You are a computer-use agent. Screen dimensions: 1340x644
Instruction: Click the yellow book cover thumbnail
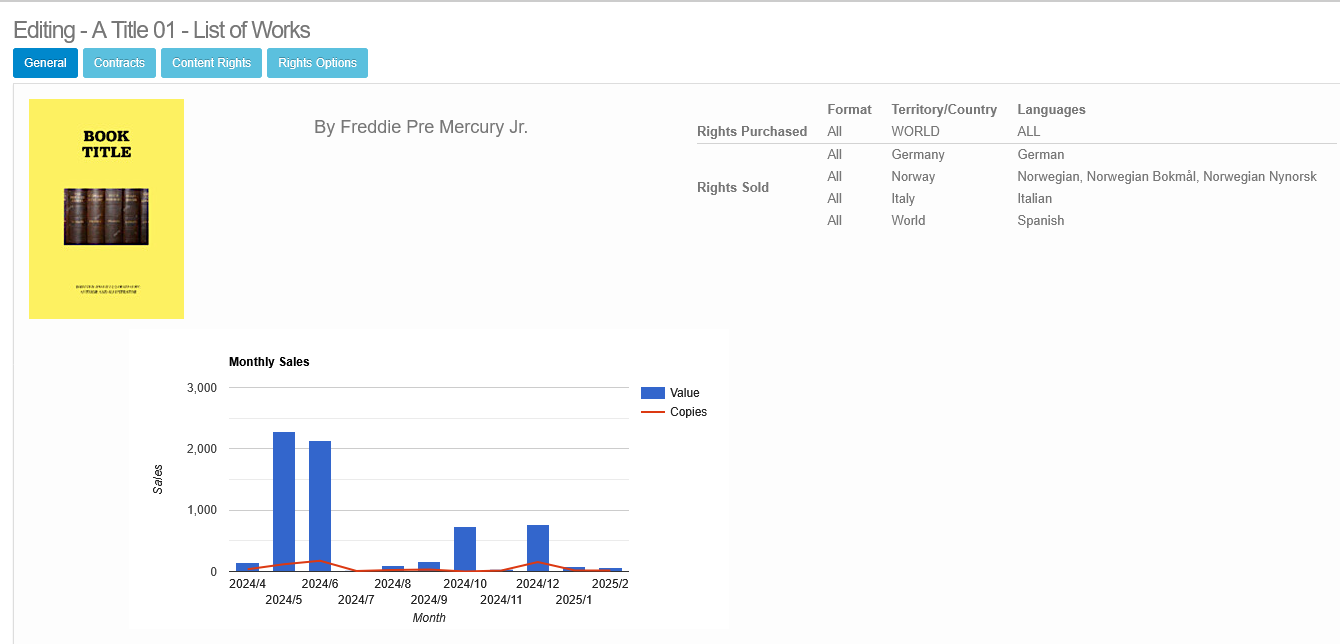(x=106, y=209)
